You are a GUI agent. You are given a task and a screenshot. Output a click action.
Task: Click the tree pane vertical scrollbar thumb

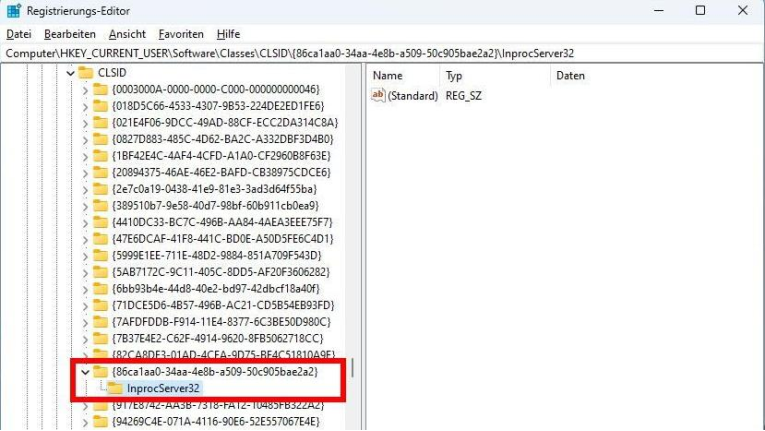click(352, 368)
